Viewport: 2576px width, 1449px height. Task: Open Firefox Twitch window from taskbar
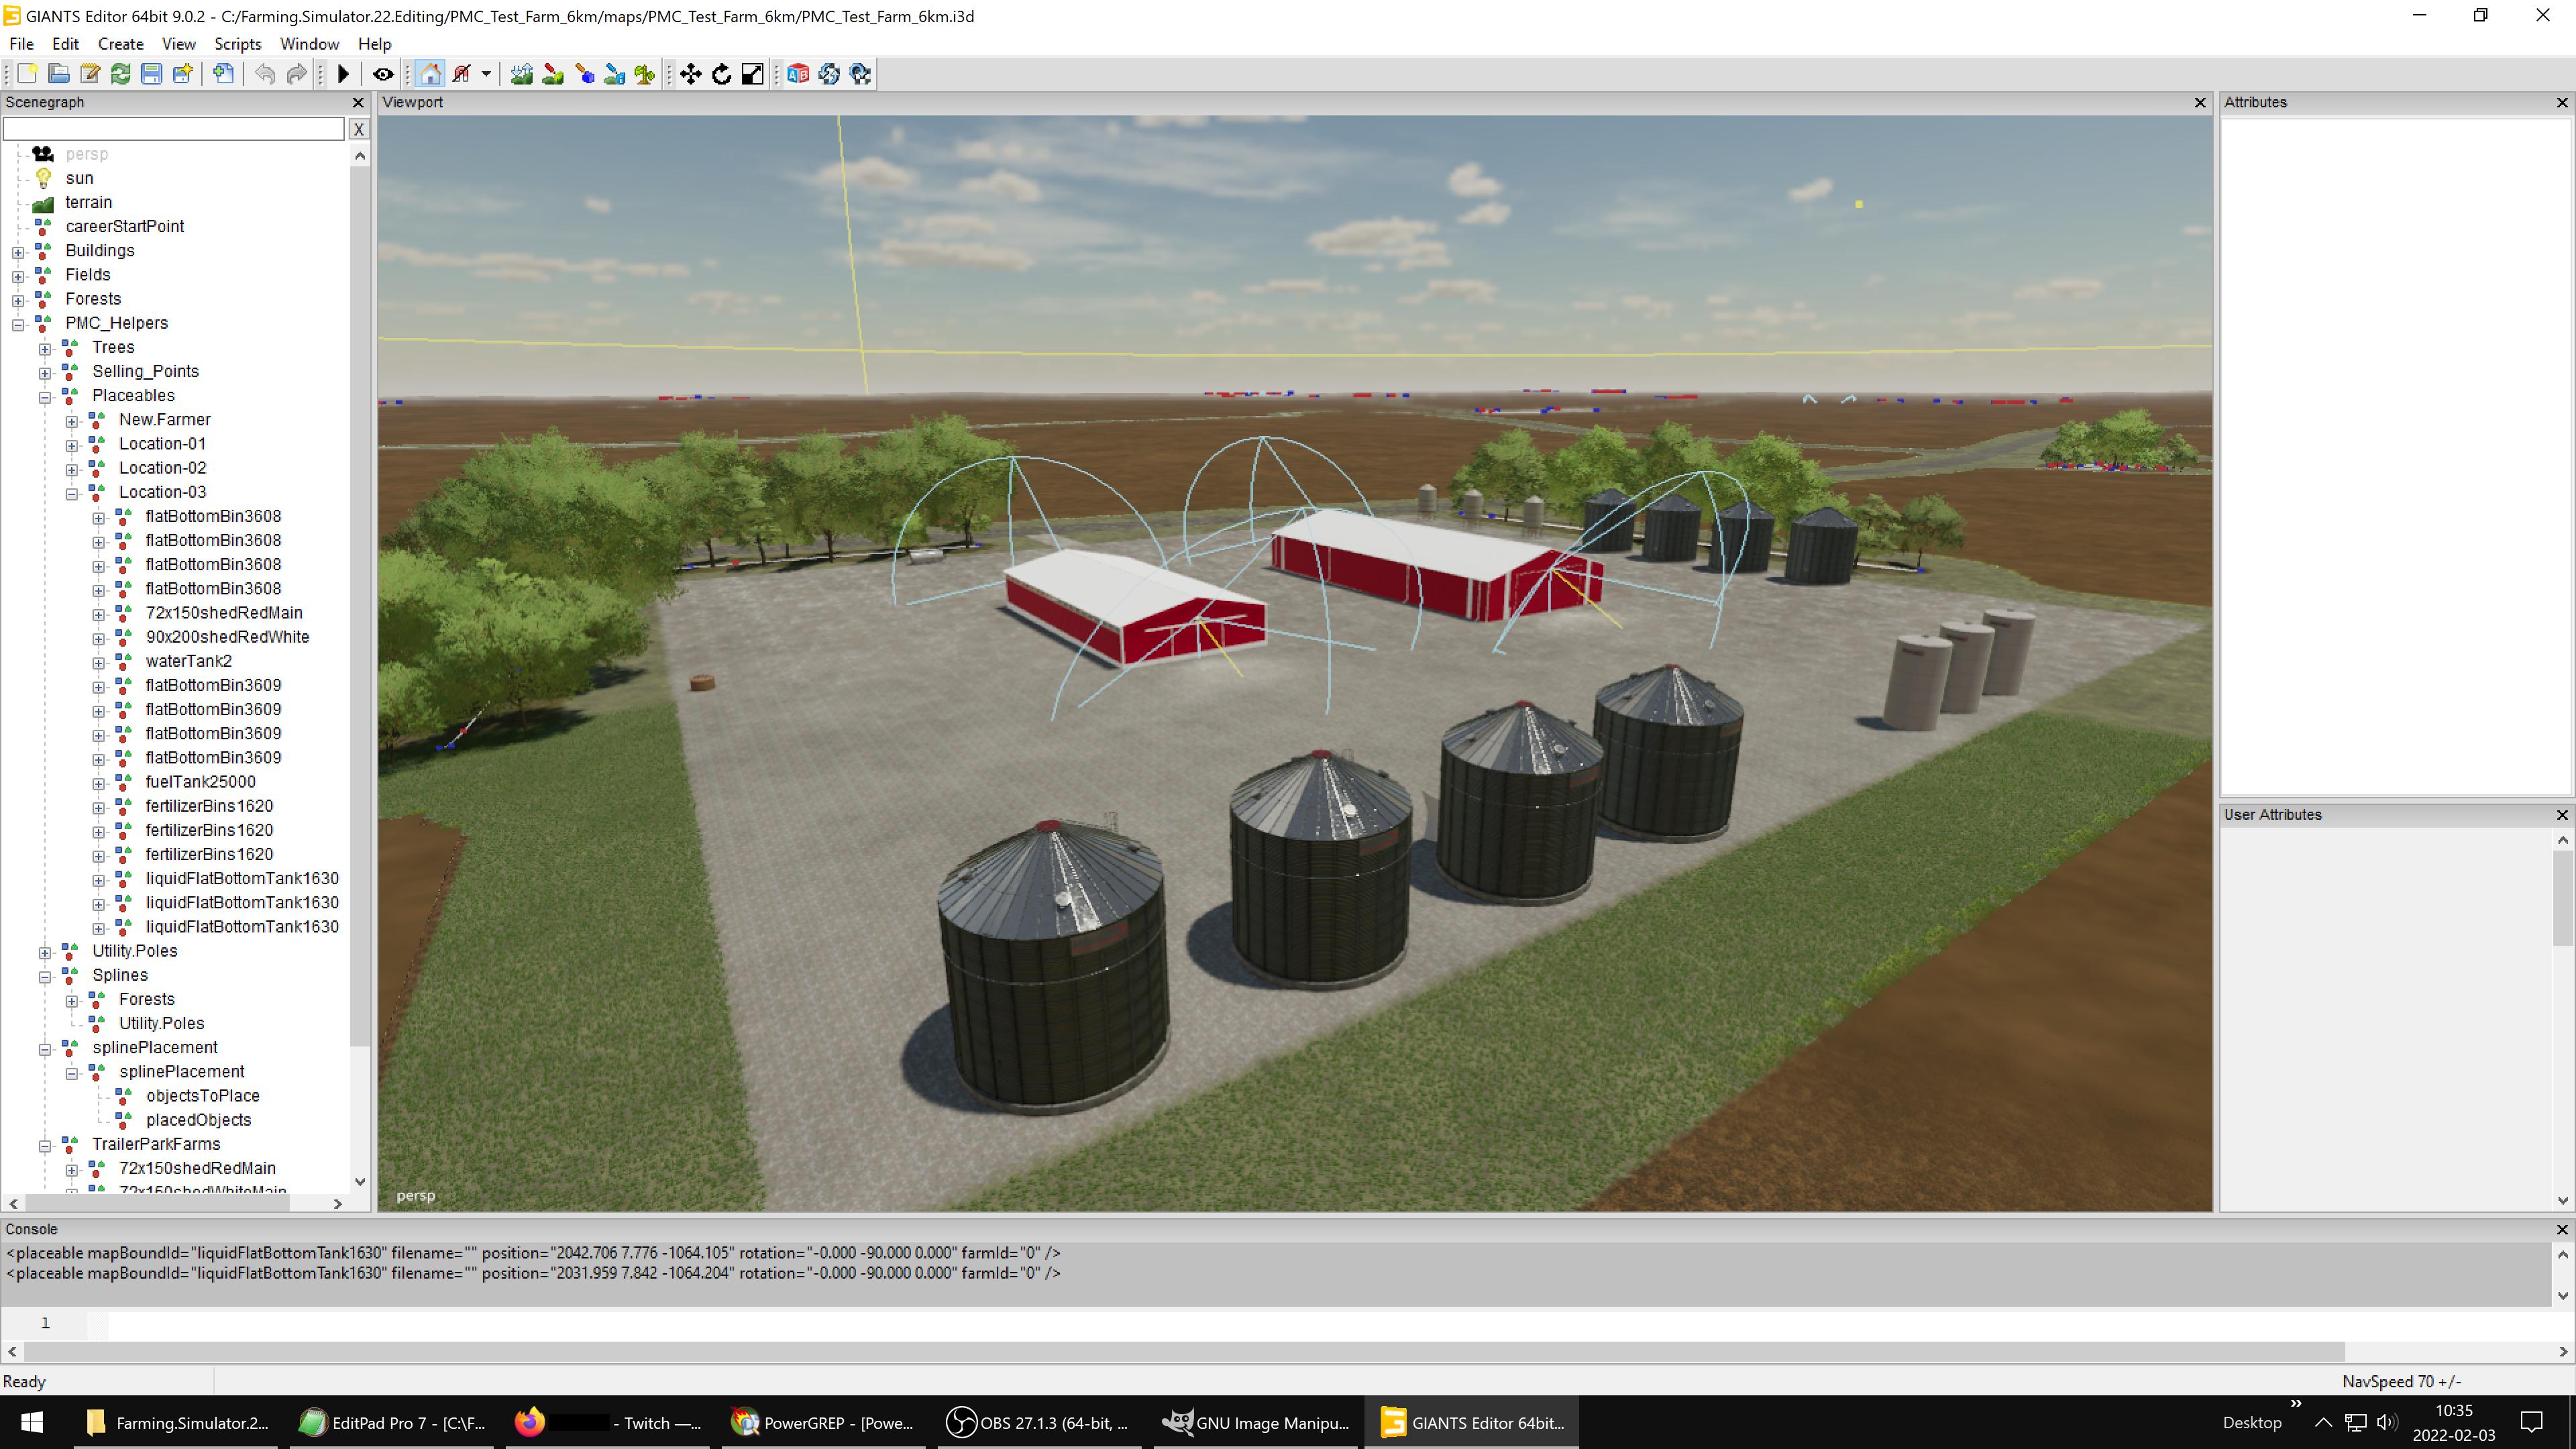[x=607, y=1422]
